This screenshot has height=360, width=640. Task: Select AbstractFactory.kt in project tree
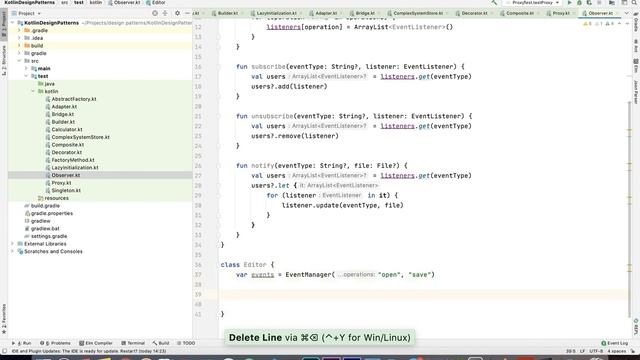(x=73, y=99)
